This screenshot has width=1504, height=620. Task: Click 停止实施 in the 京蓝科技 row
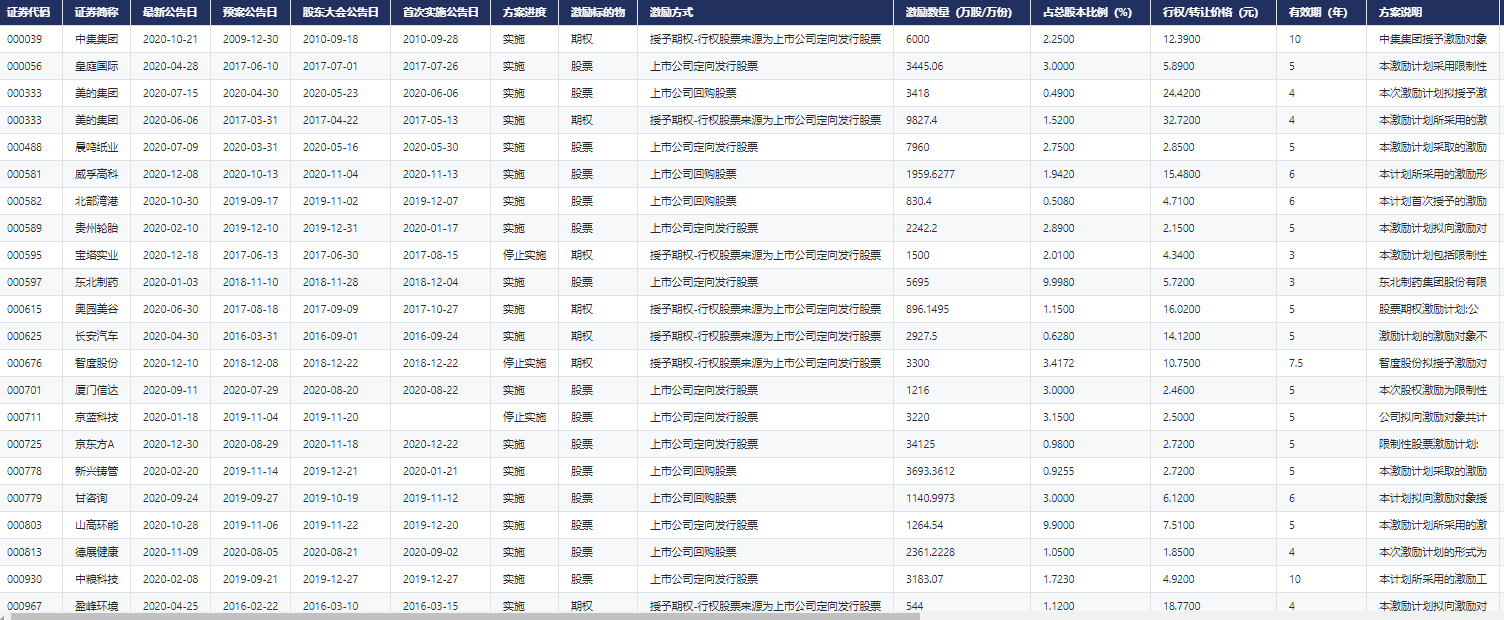(524, 417)
